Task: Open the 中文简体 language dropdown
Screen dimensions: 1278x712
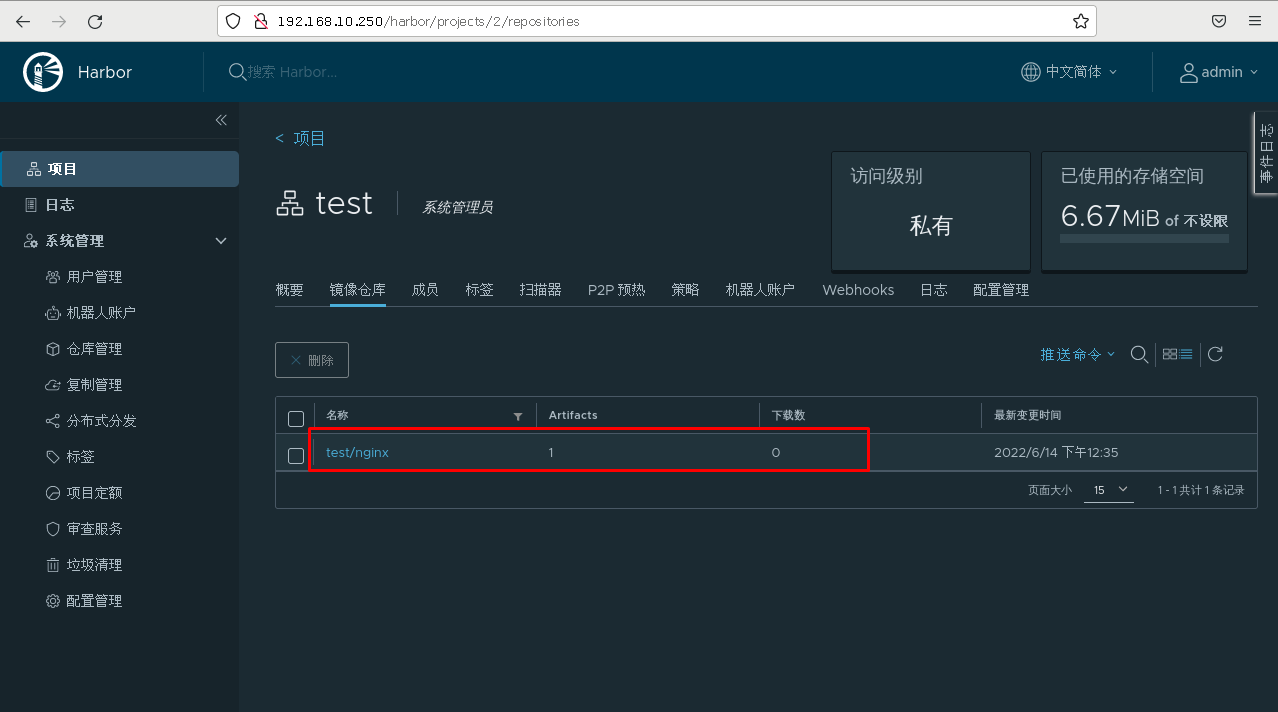Action: pyautogui.click(x=1070, y=72)
